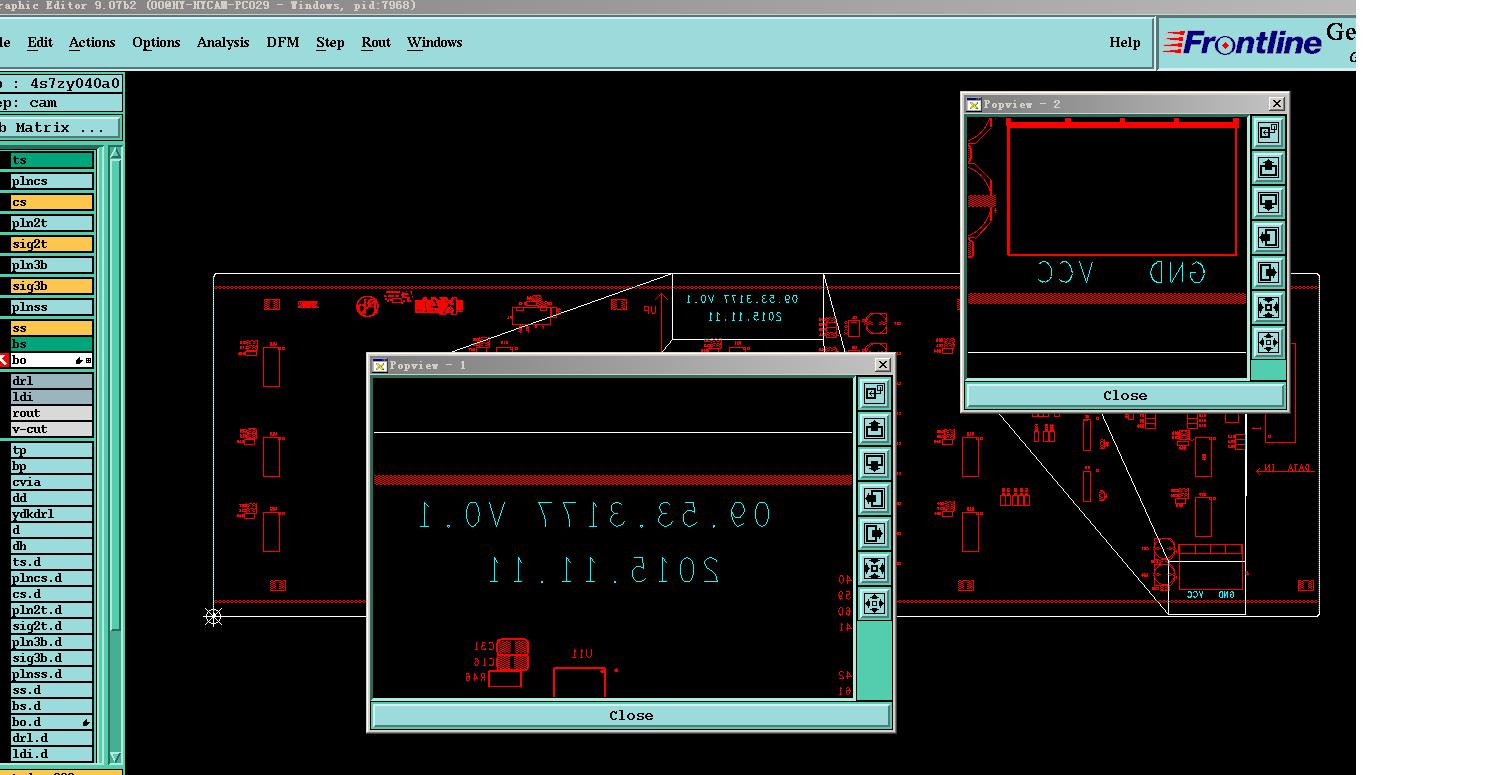This screenshot has height=775, width=1510.
Task: Pan up in Popview 1
Action: (x=874, y=429)
